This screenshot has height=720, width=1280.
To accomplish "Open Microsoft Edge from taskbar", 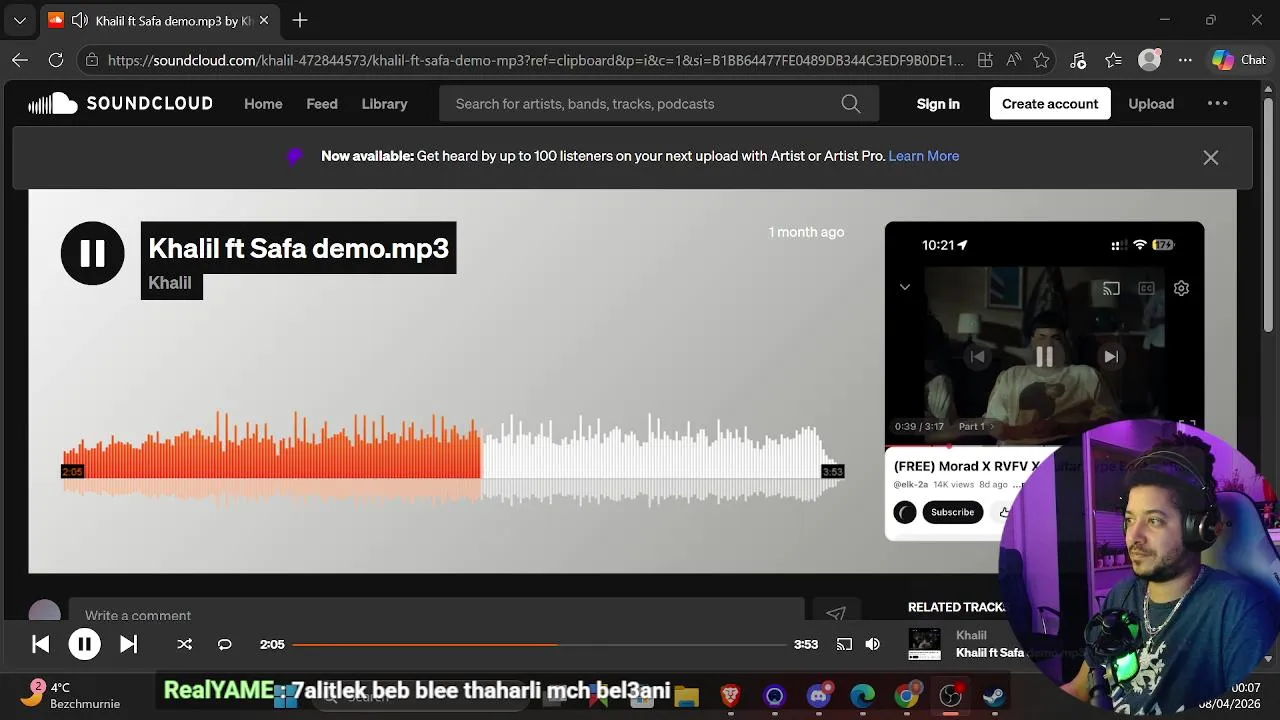I will [863, 695].
